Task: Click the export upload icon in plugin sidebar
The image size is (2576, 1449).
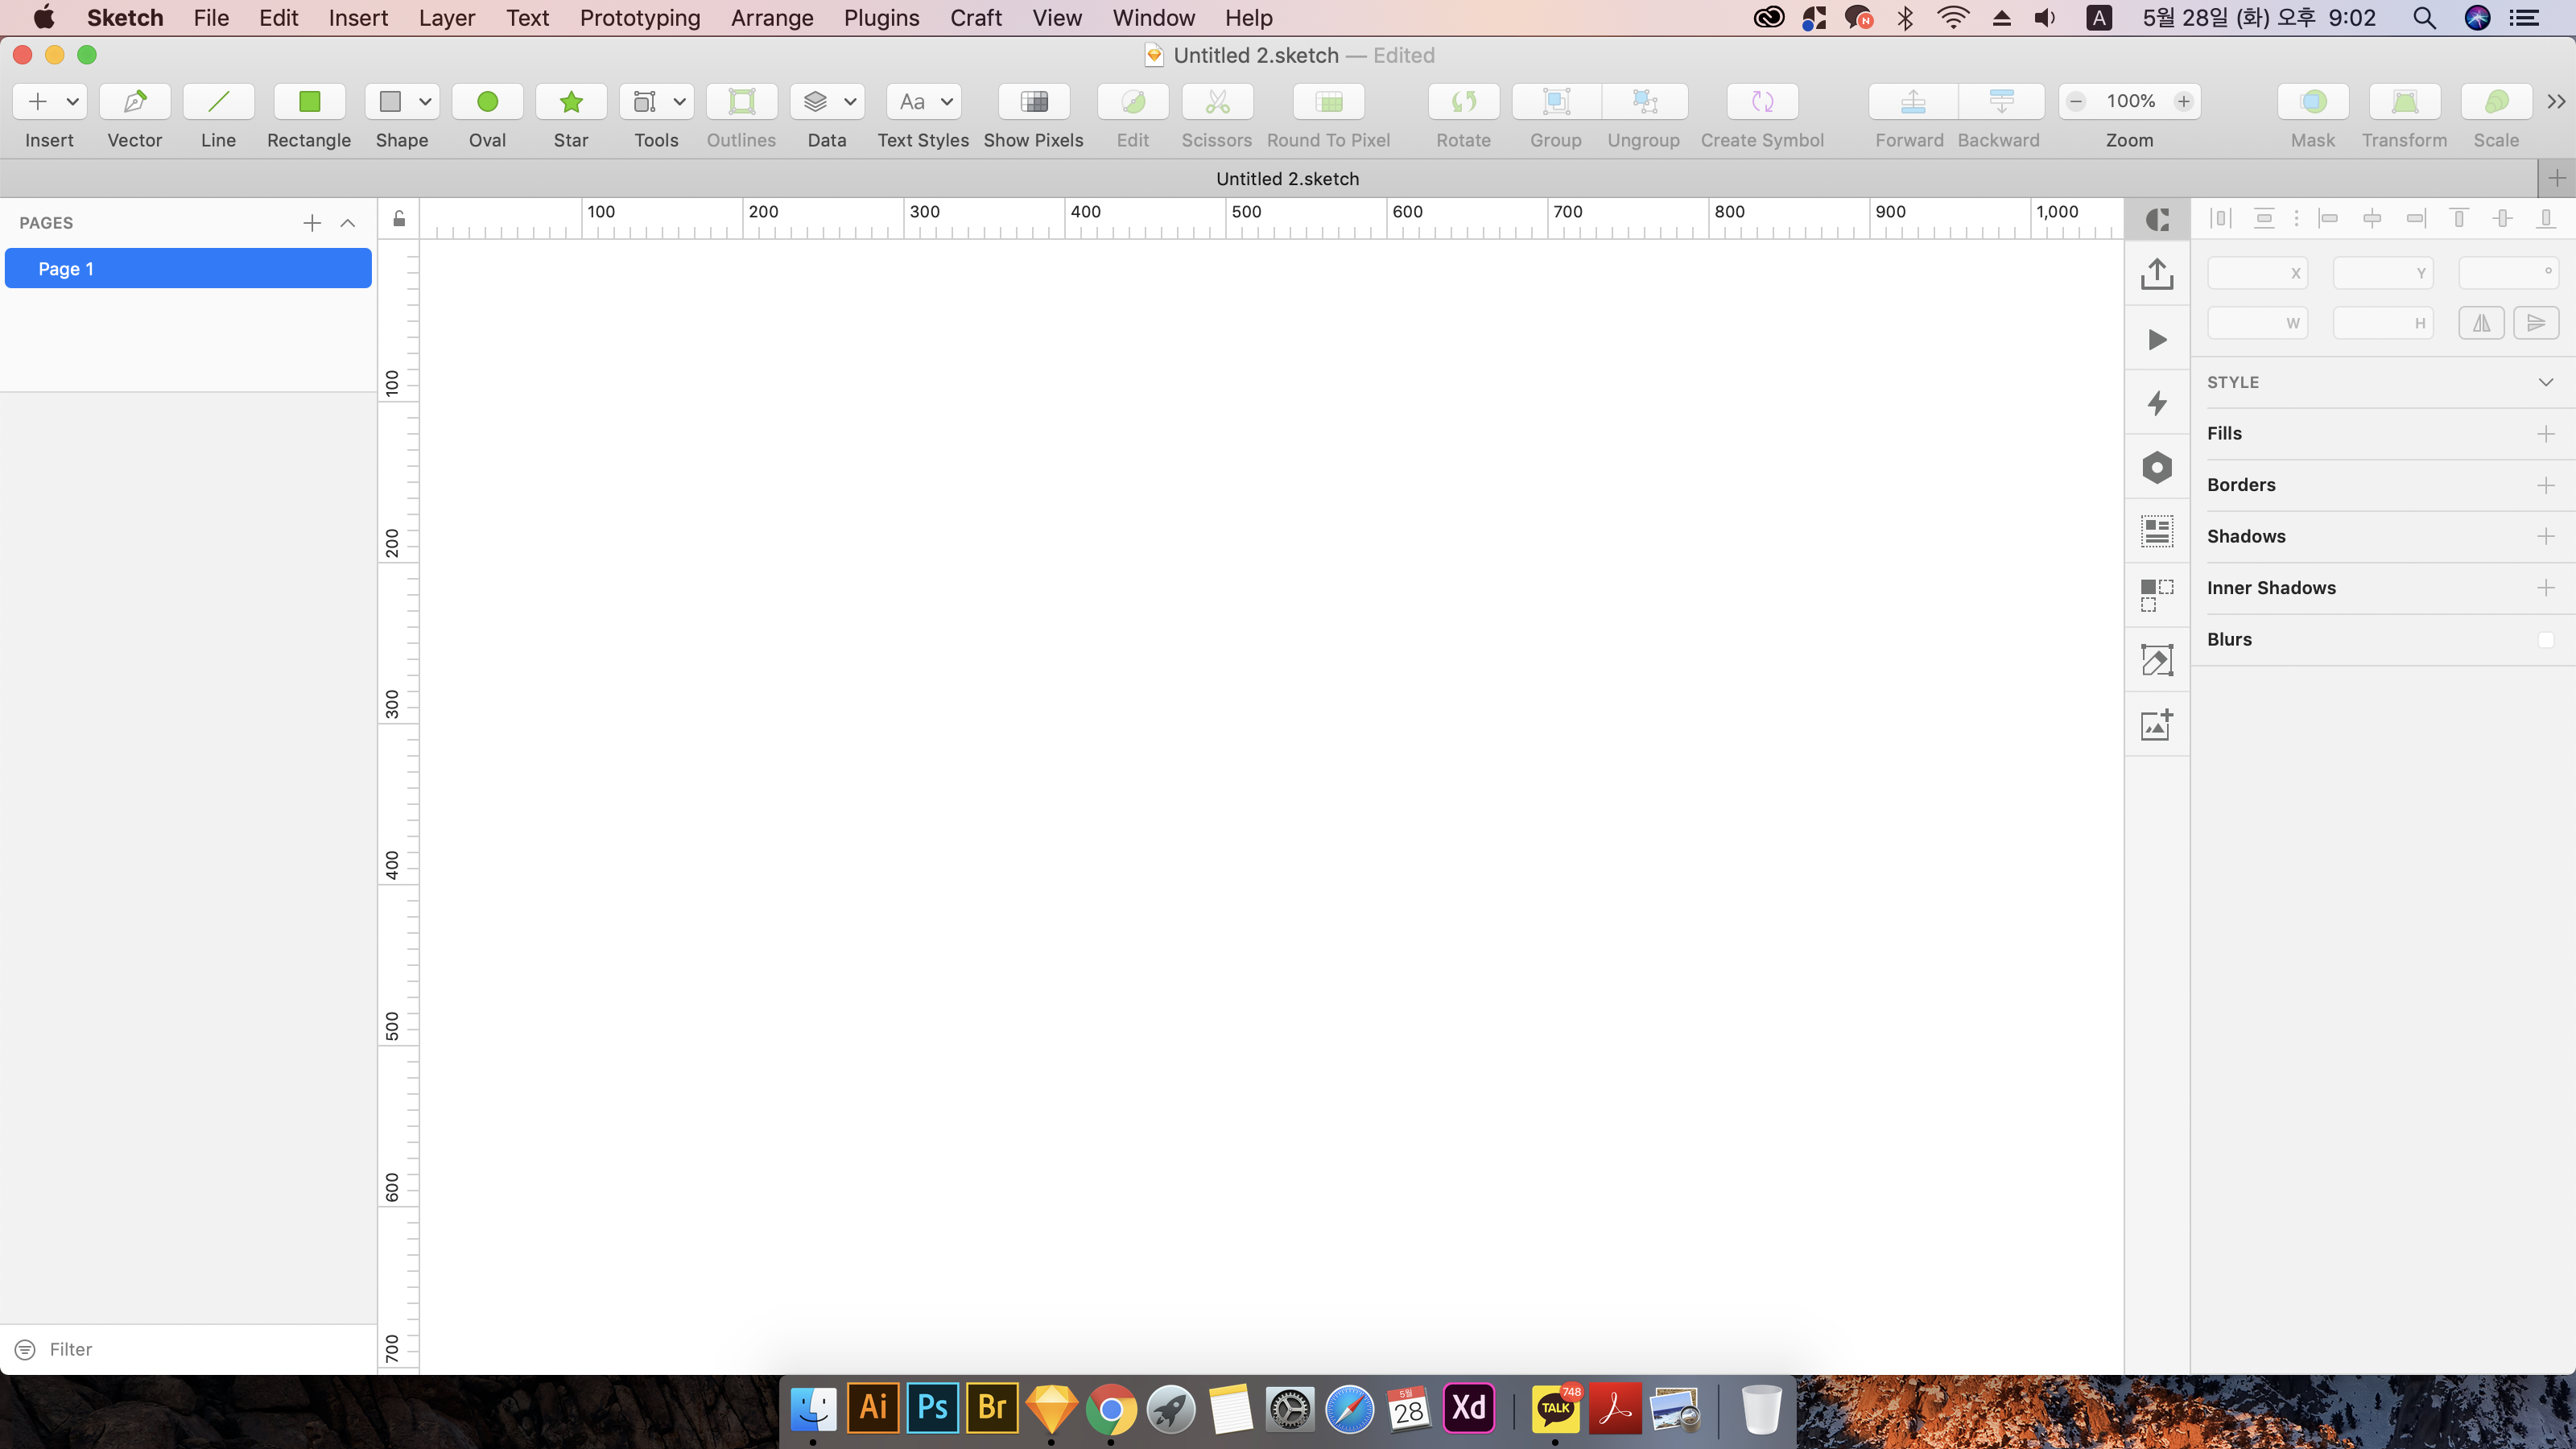Action: pos(2157,274)
